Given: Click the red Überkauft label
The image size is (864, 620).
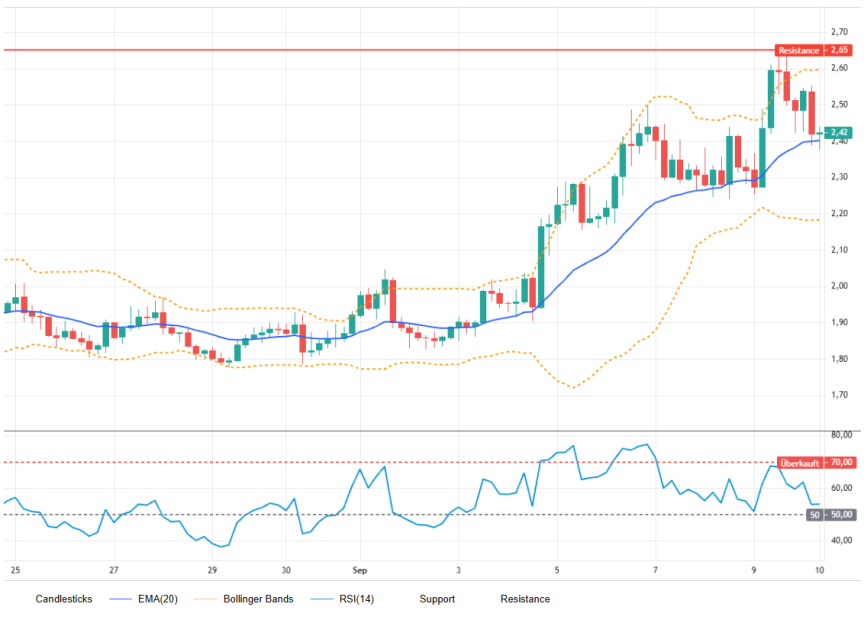Looking at the screenshot, I should [800, 463].
